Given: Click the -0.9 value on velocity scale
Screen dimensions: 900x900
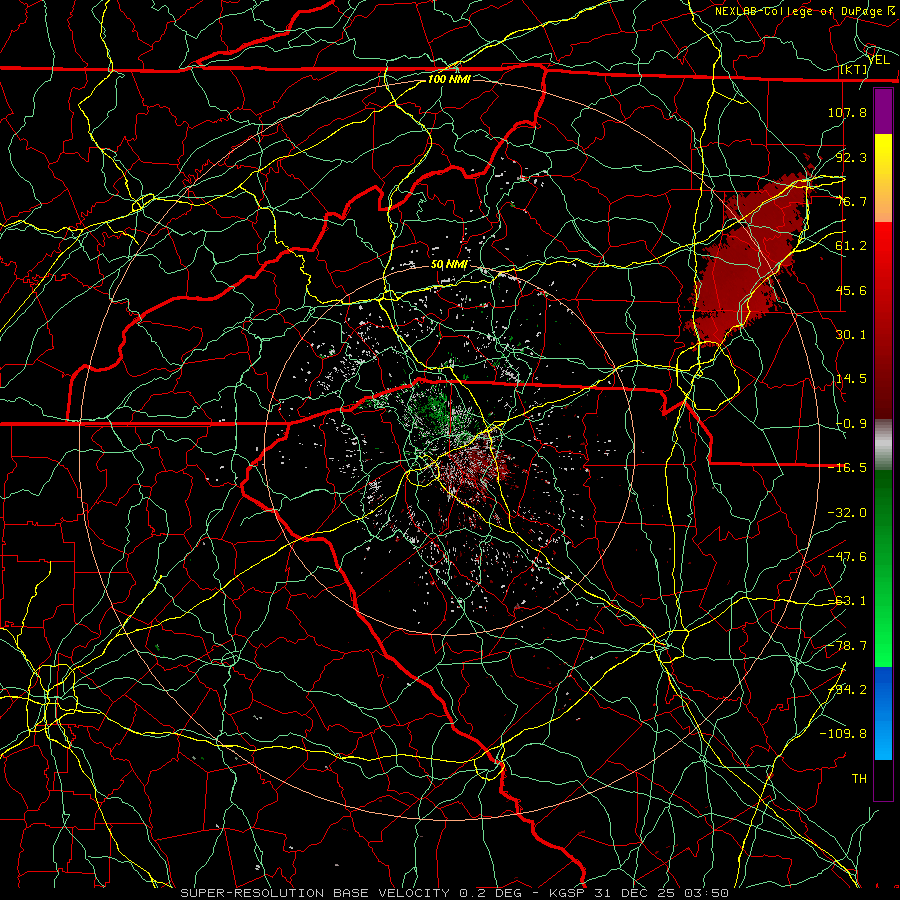Looking at the screenshot, I should (851, 424).
